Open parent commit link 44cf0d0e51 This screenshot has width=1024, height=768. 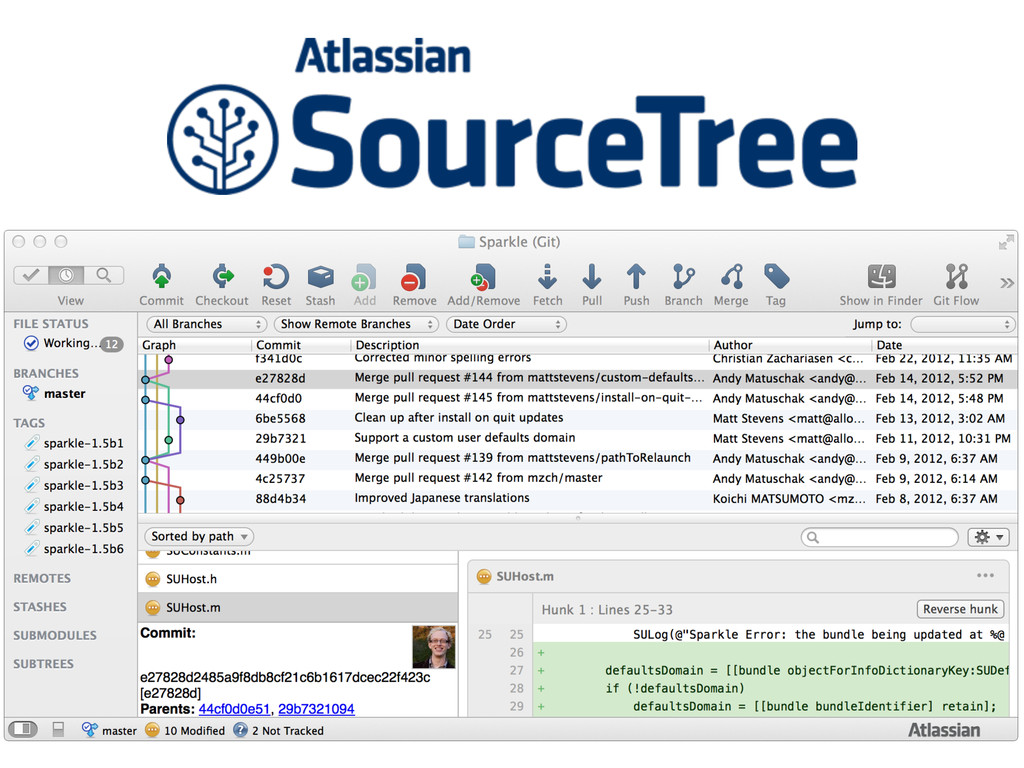pos(234,709)
